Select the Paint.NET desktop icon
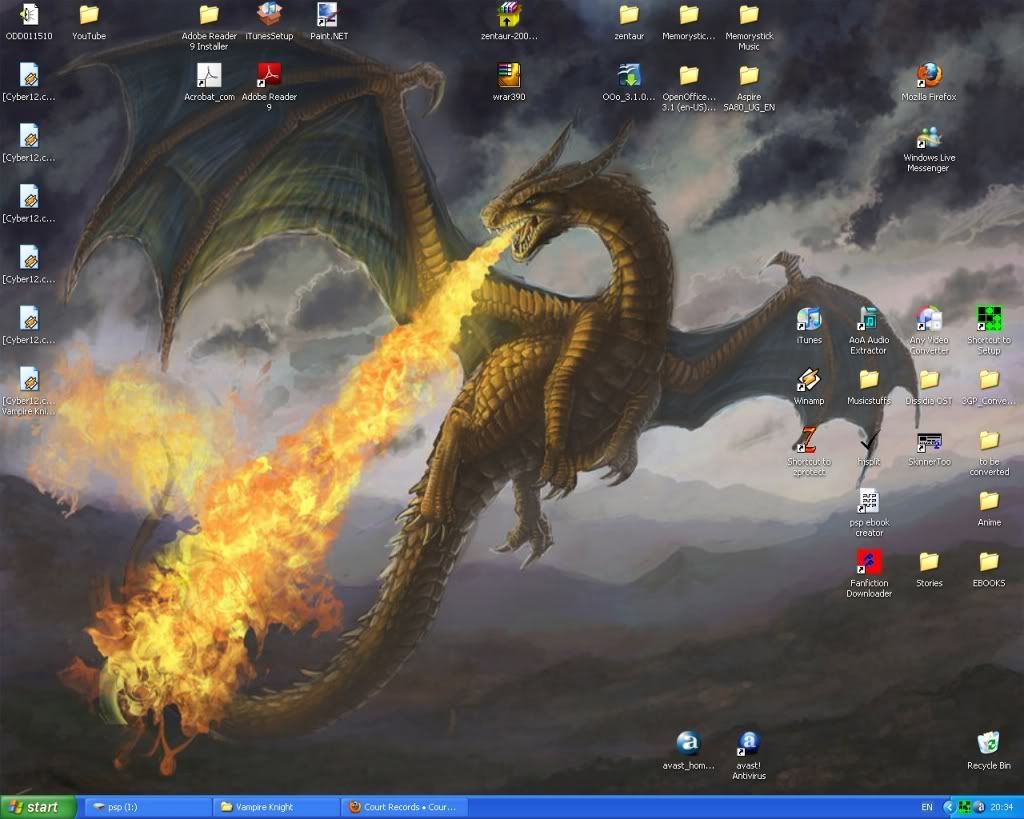1024x819 pixels. (328, 15)
